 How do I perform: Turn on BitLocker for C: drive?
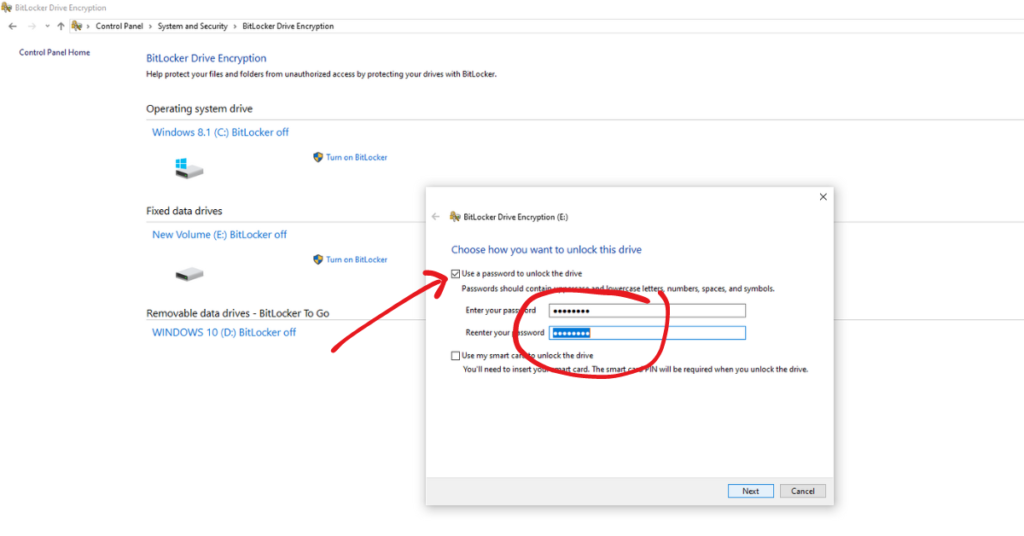tap(357, 157)
